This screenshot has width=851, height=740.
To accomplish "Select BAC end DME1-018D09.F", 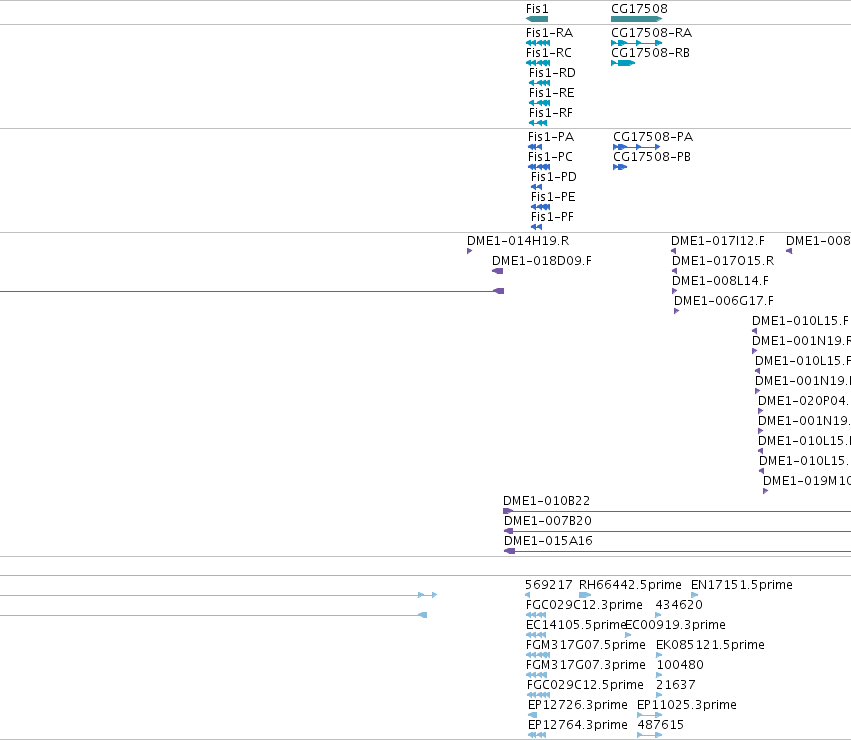I will (542, 261).
